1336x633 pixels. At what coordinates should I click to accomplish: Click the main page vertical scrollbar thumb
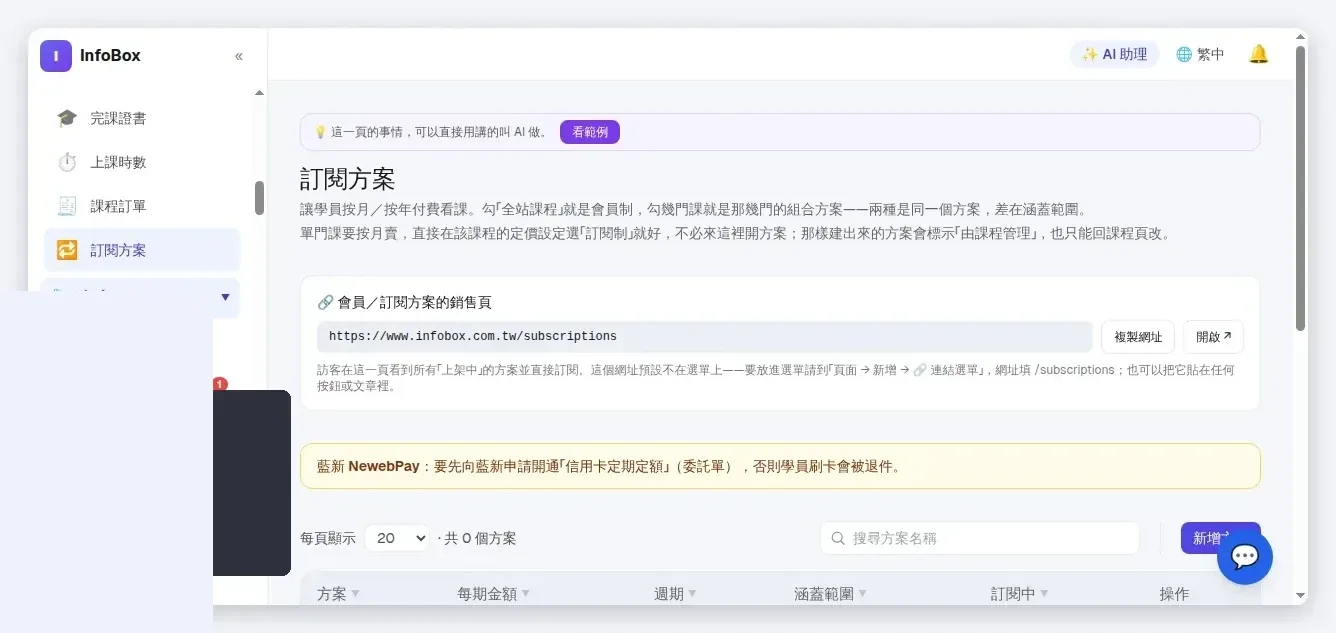tap(1300, 188)
